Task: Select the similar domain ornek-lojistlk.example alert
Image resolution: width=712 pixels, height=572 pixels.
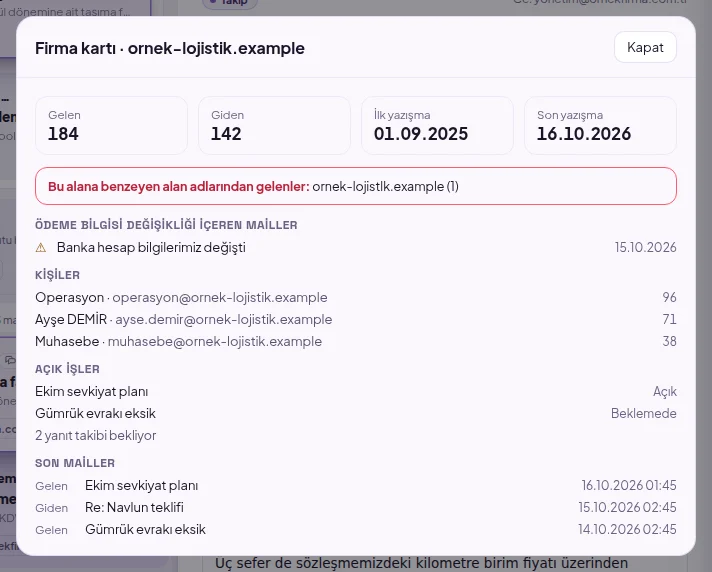Action: click(356, 186)
